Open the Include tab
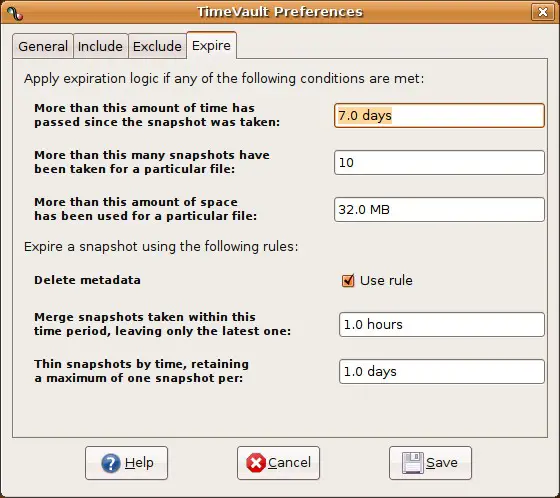Viewport: 560px width, 498px height. (100, 46)
